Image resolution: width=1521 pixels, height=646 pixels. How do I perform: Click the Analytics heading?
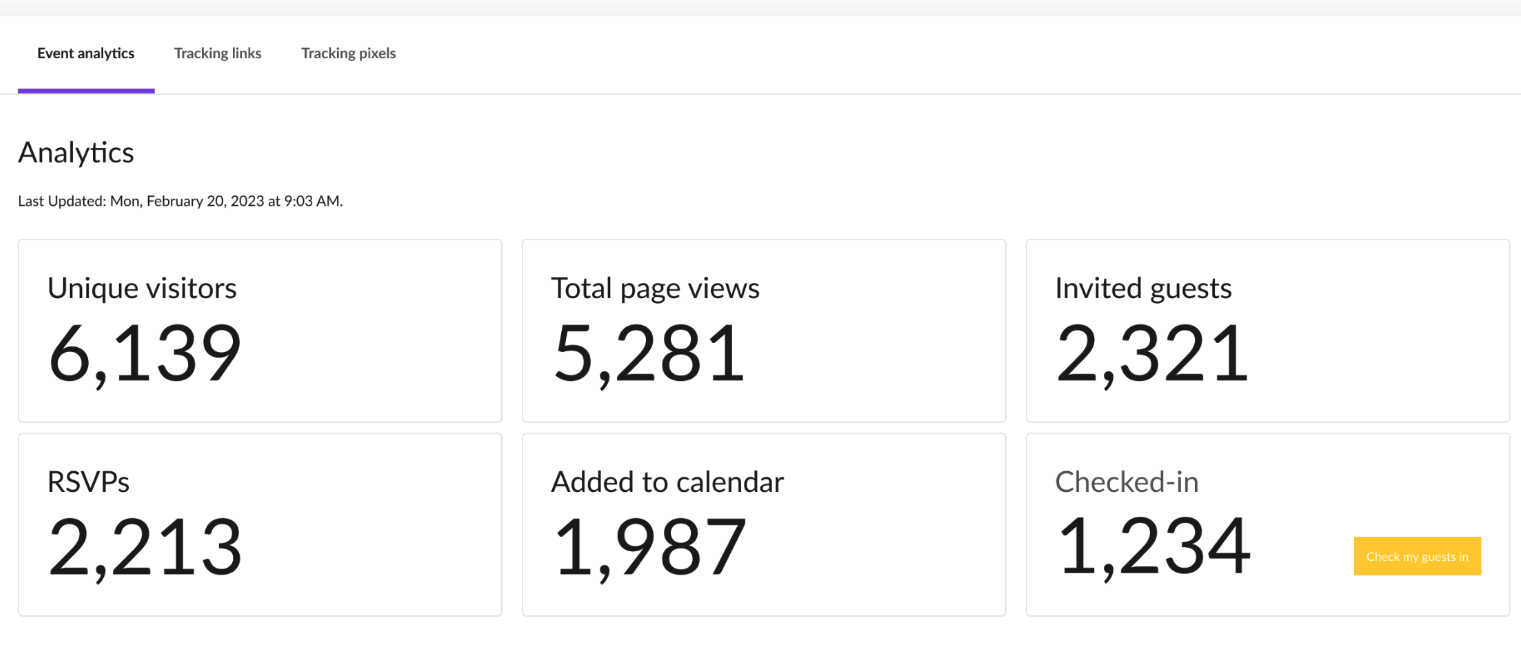click(76, 152)
